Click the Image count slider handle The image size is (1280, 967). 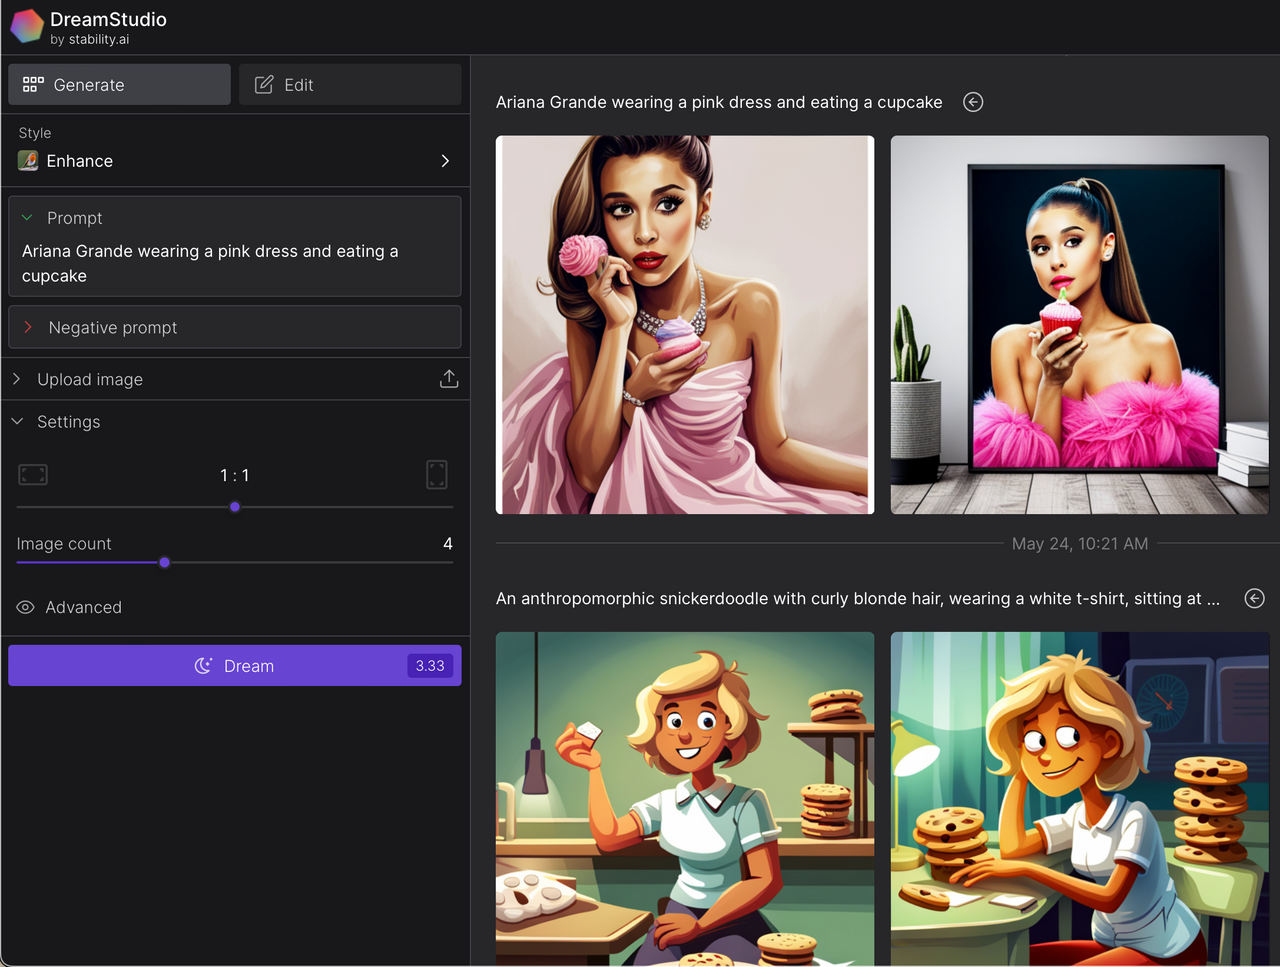click(x=165, y=562)
